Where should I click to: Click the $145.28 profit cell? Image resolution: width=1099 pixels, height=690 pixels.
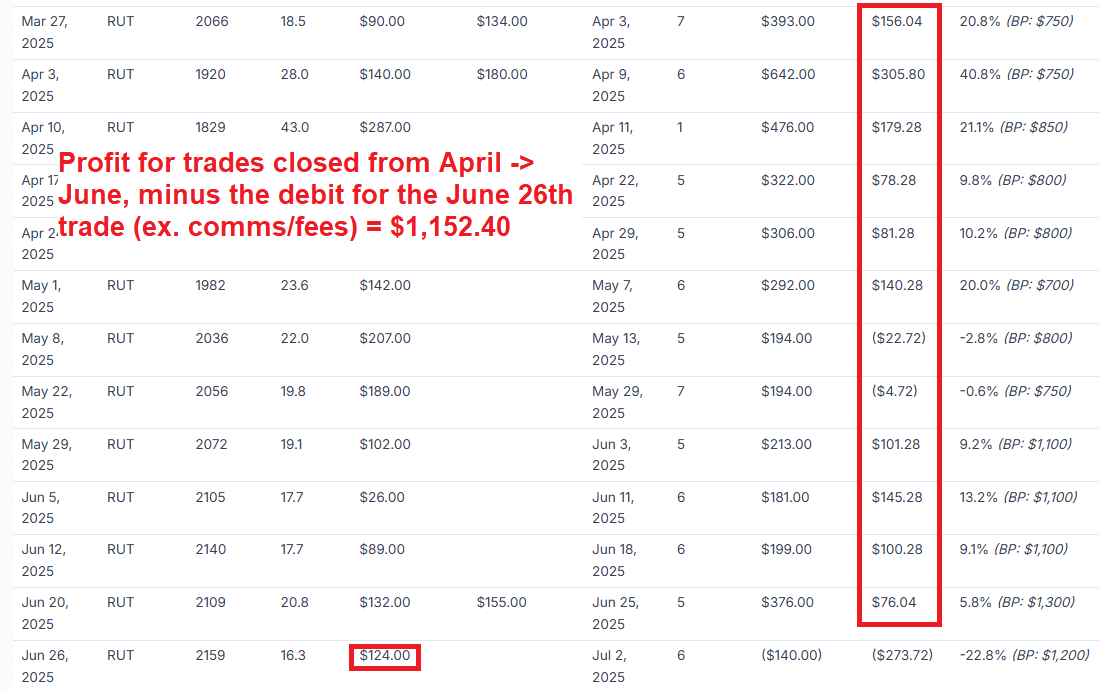[896, 497]
